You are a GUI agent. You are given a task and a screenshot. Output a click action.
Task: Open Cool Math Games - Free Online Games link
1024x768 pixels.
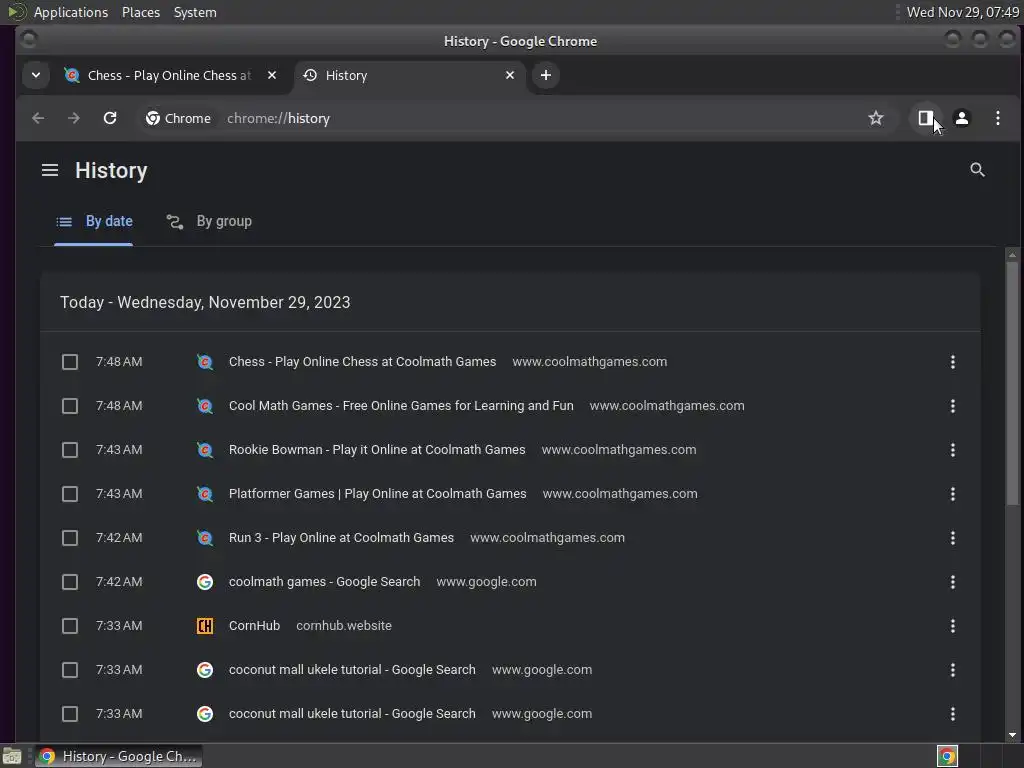click(401, 406)
